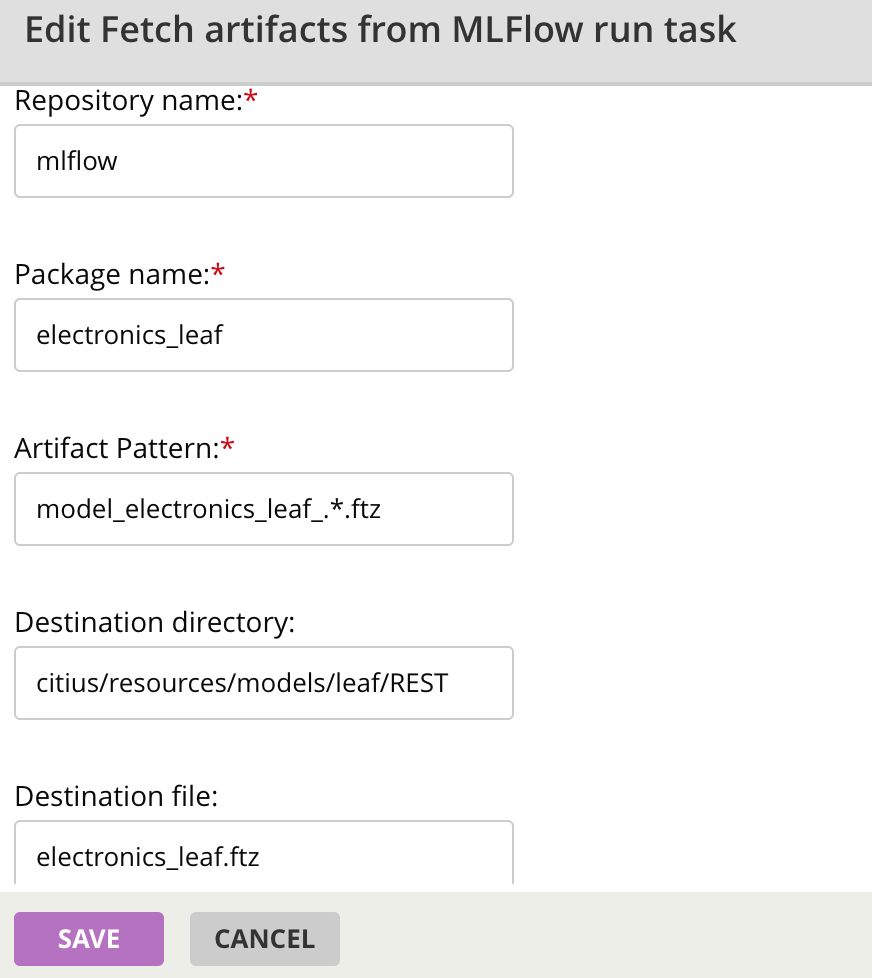
Task: Click the red asterisk beside Repository name
Action: click(251, 99)
